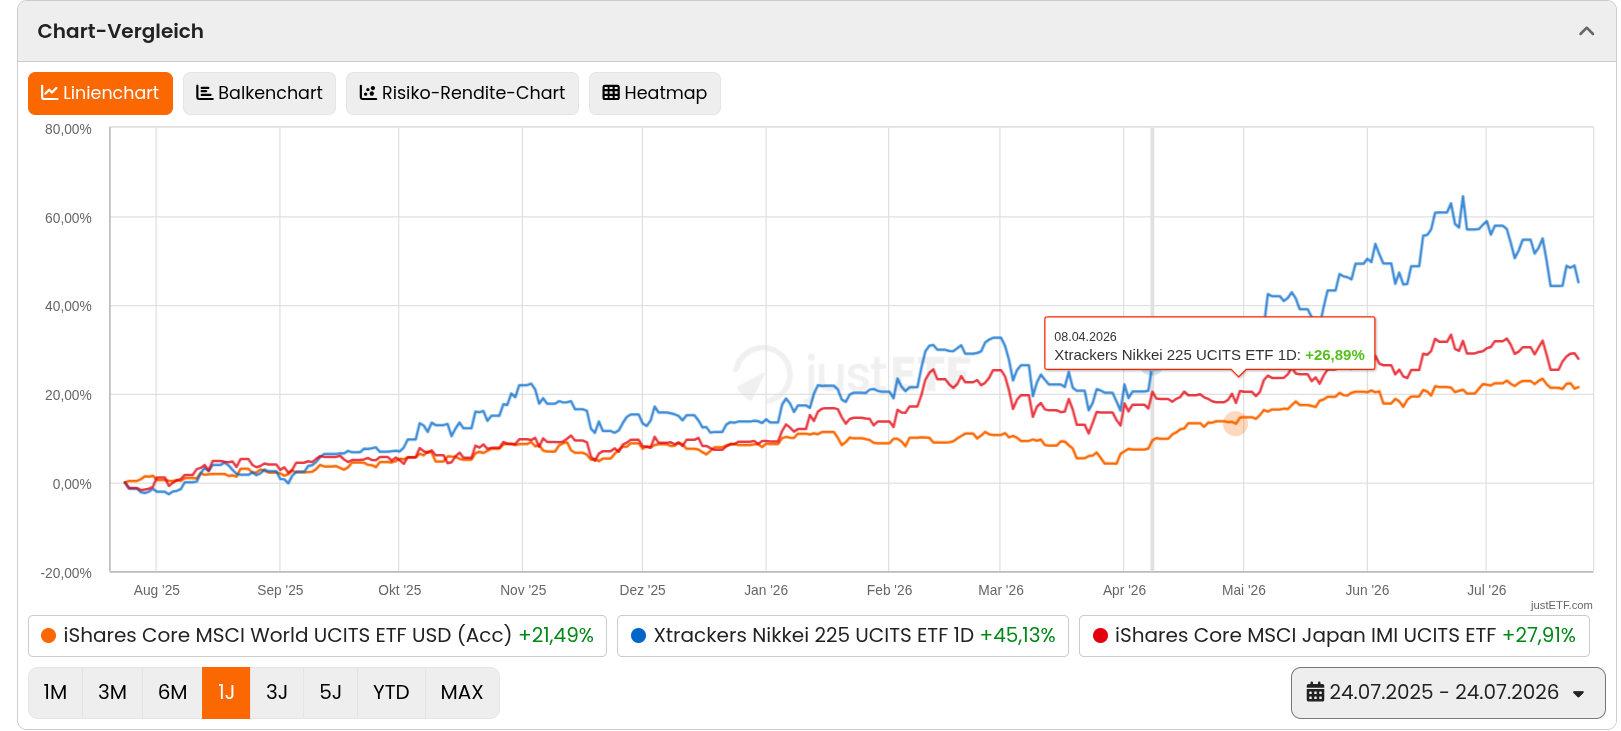1621x731 pixels.
Task: Select the YTD time period
Action: 391,693
